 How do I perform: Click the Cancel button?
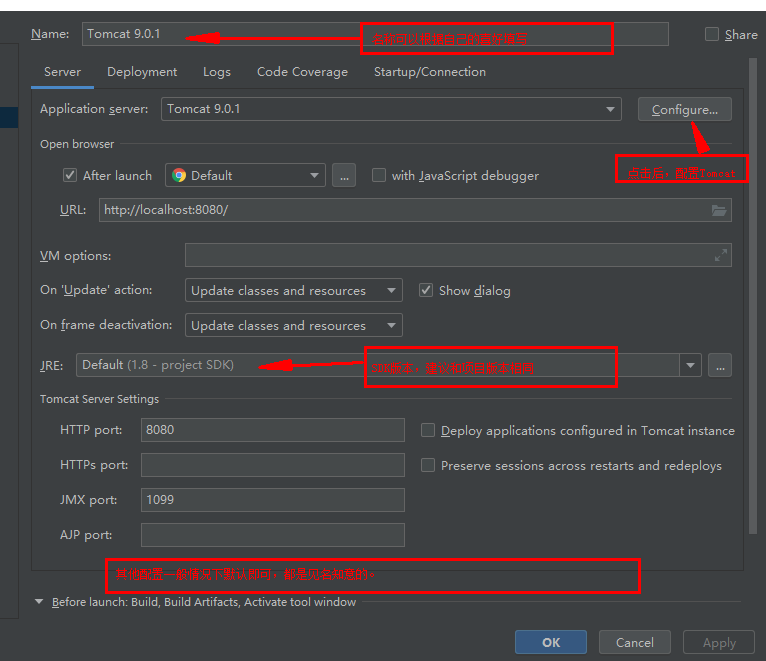coord(635,642)
